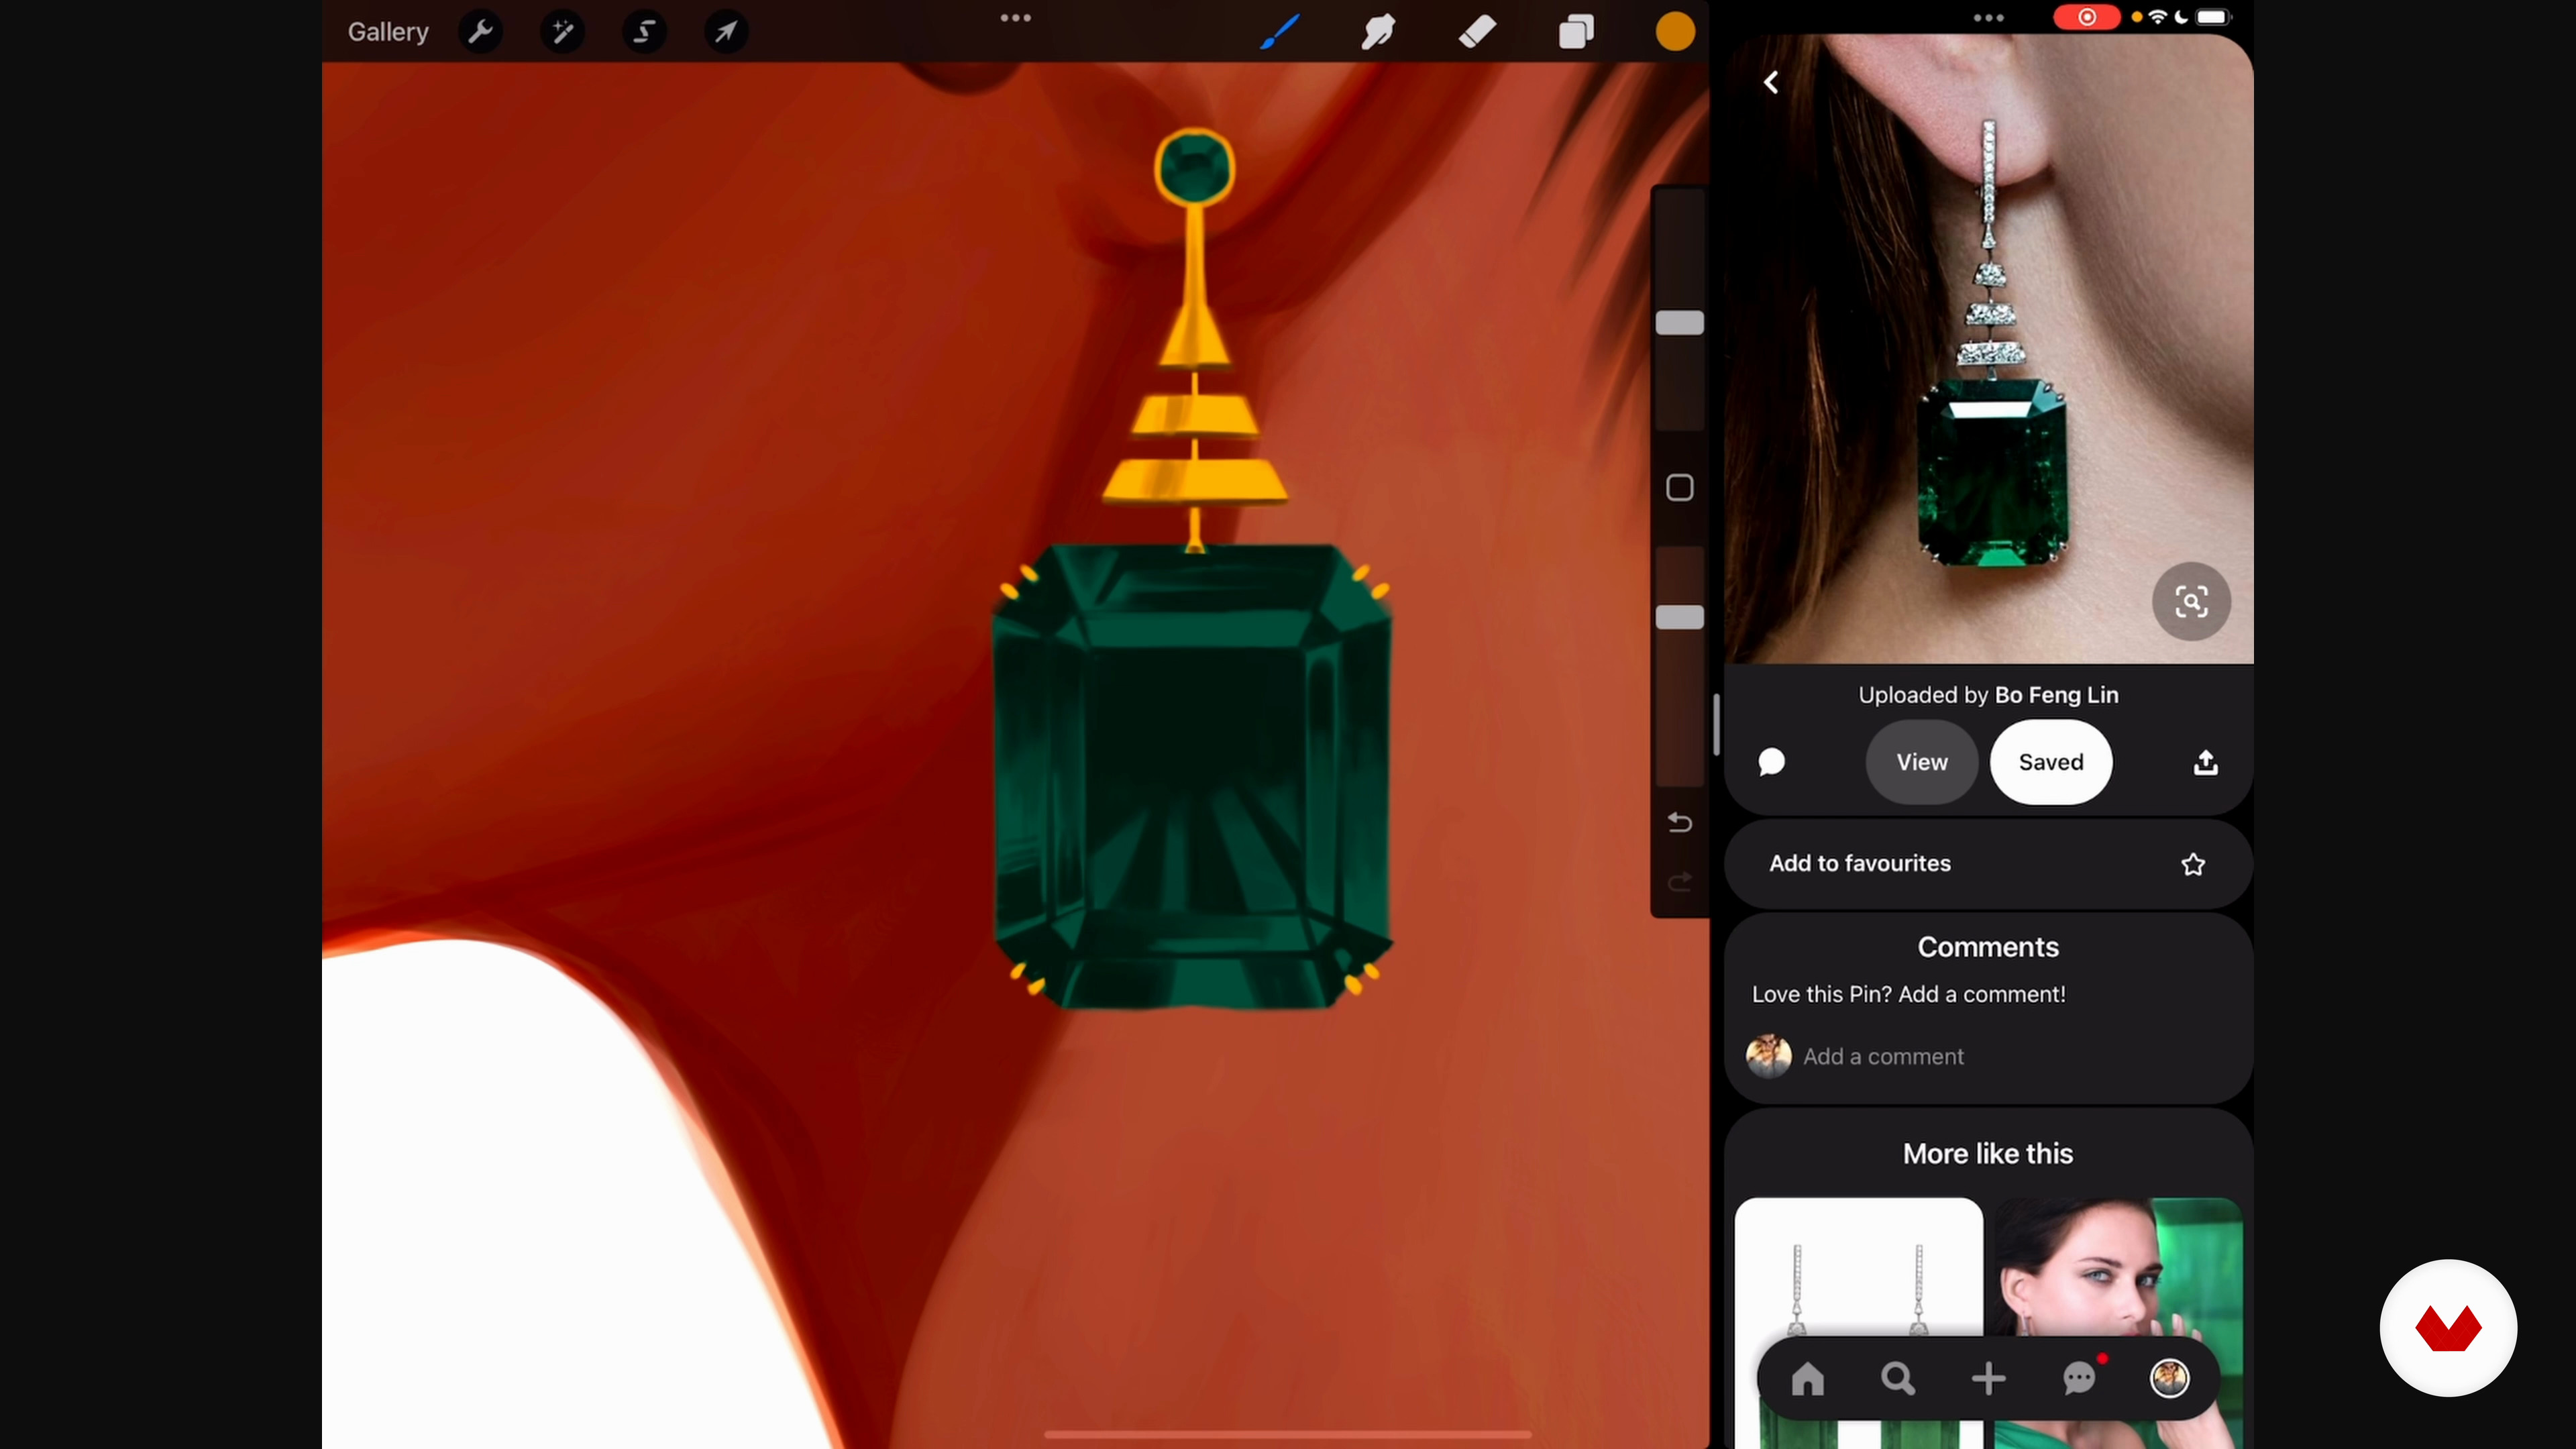2576x1449 pixels.
Task: Select the Eraser tool
Action: 1477,32
